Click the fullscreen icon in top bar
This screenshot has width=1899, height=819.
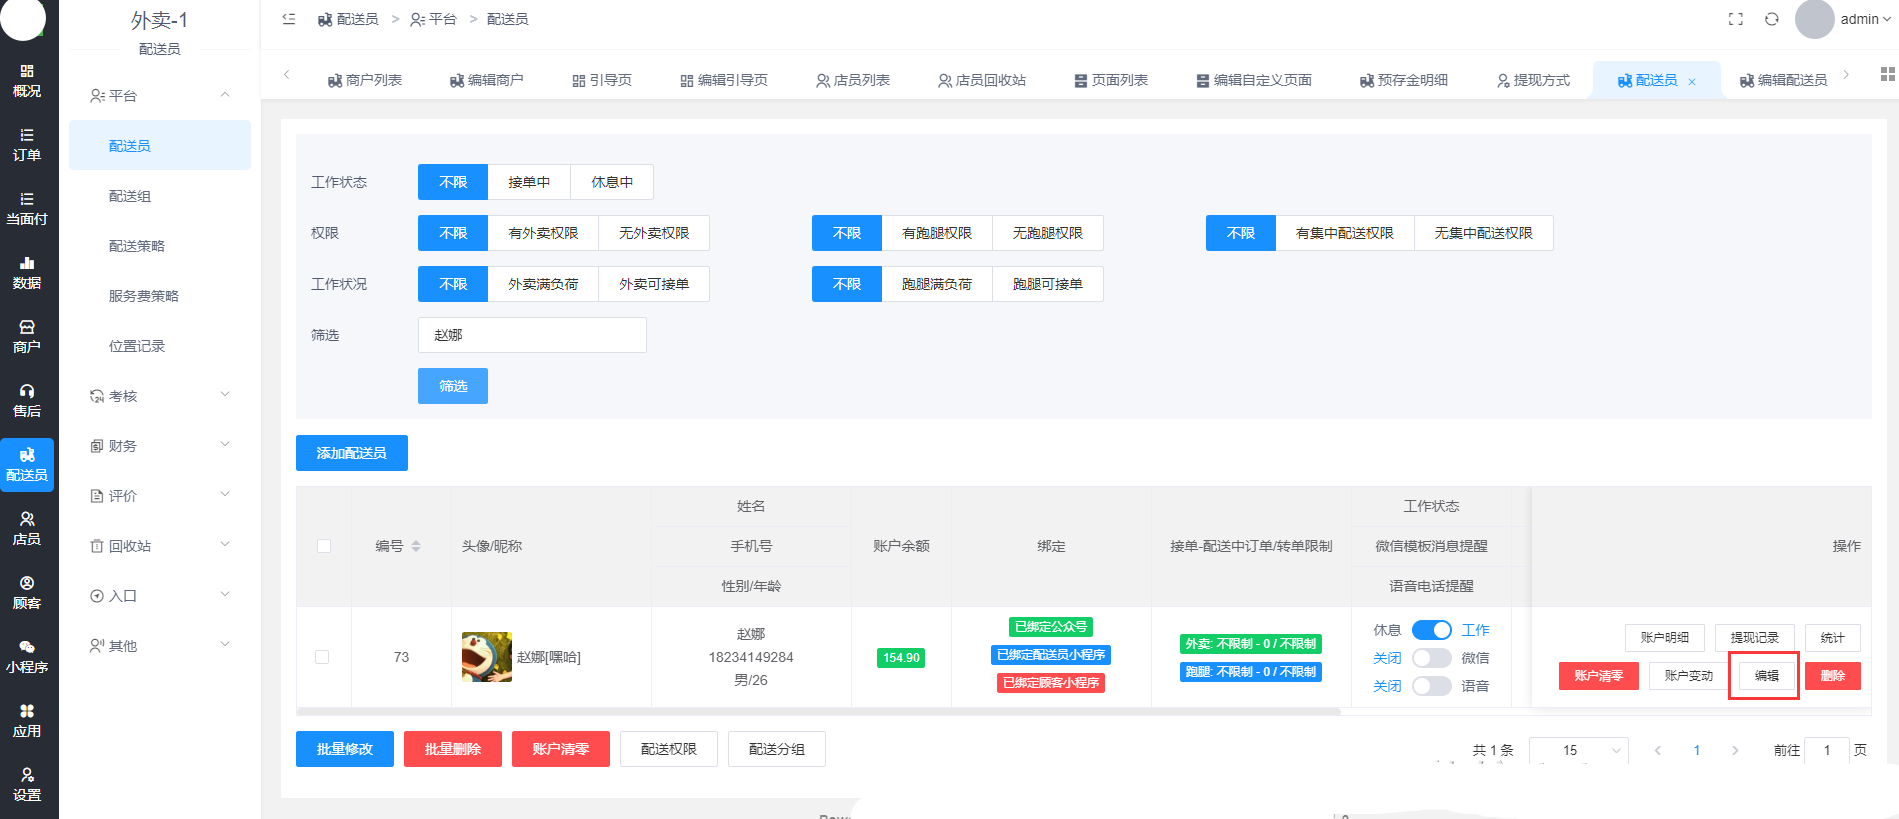(x=1736, y=19)
